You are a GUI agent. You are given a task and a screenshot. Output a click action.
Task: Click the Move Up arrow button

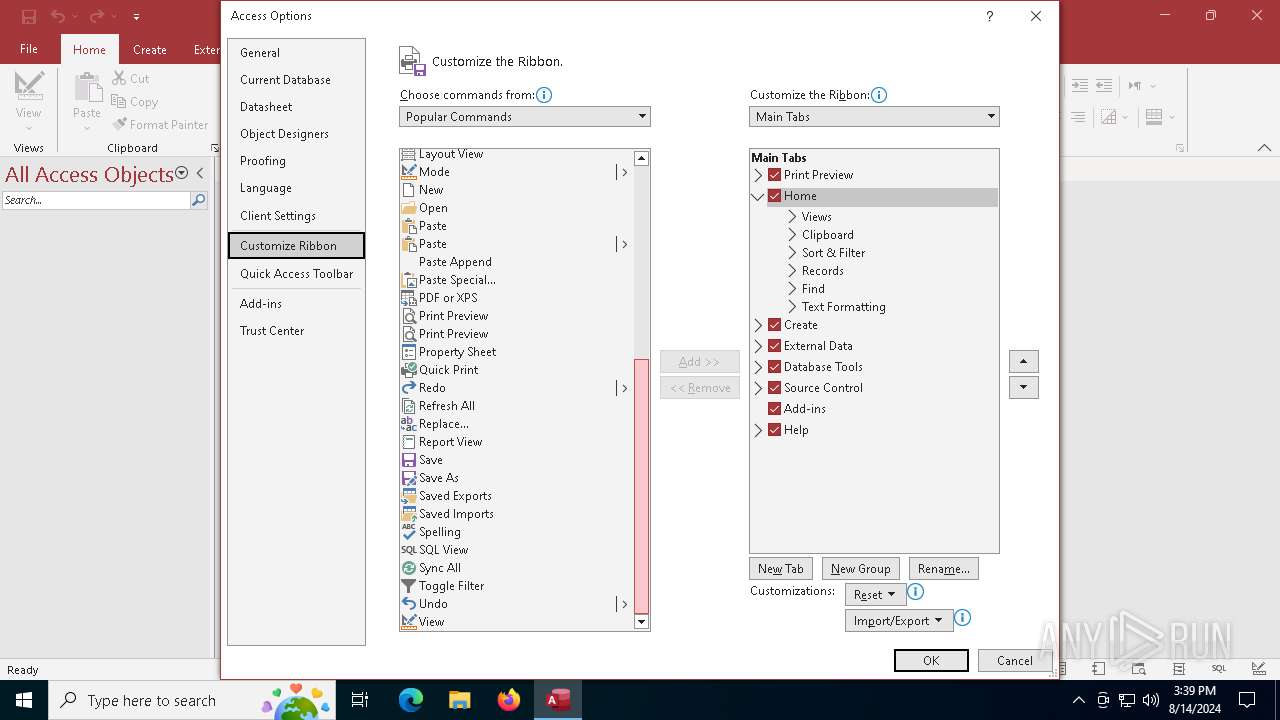coord(1023,361)
